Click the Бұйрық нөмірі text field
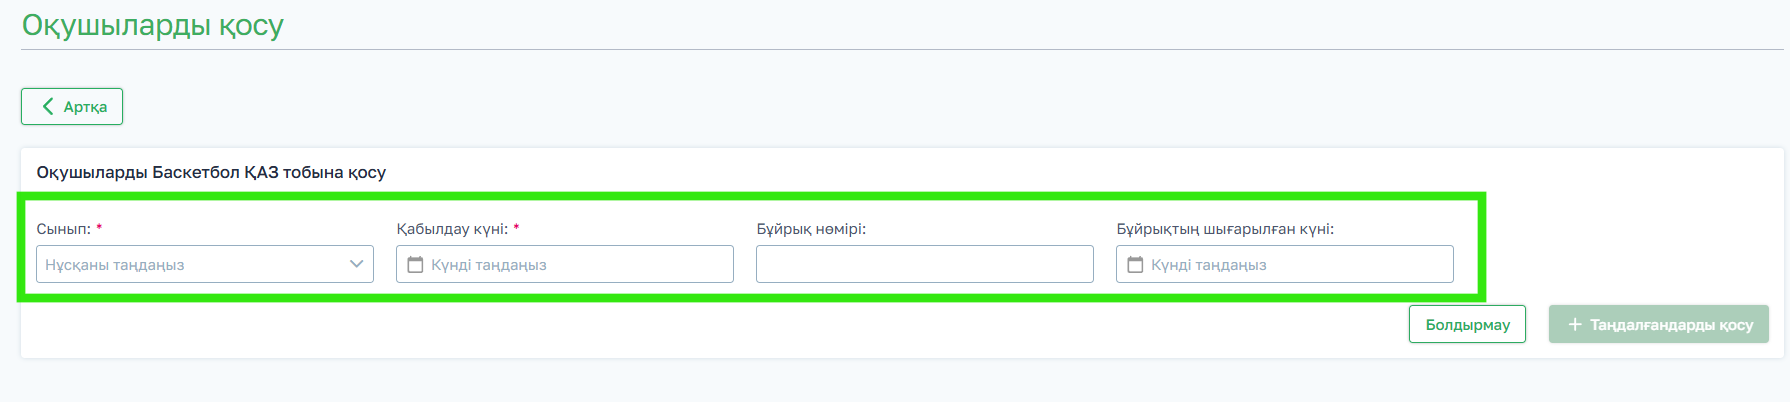1790x402 pixels. [924, 265]
